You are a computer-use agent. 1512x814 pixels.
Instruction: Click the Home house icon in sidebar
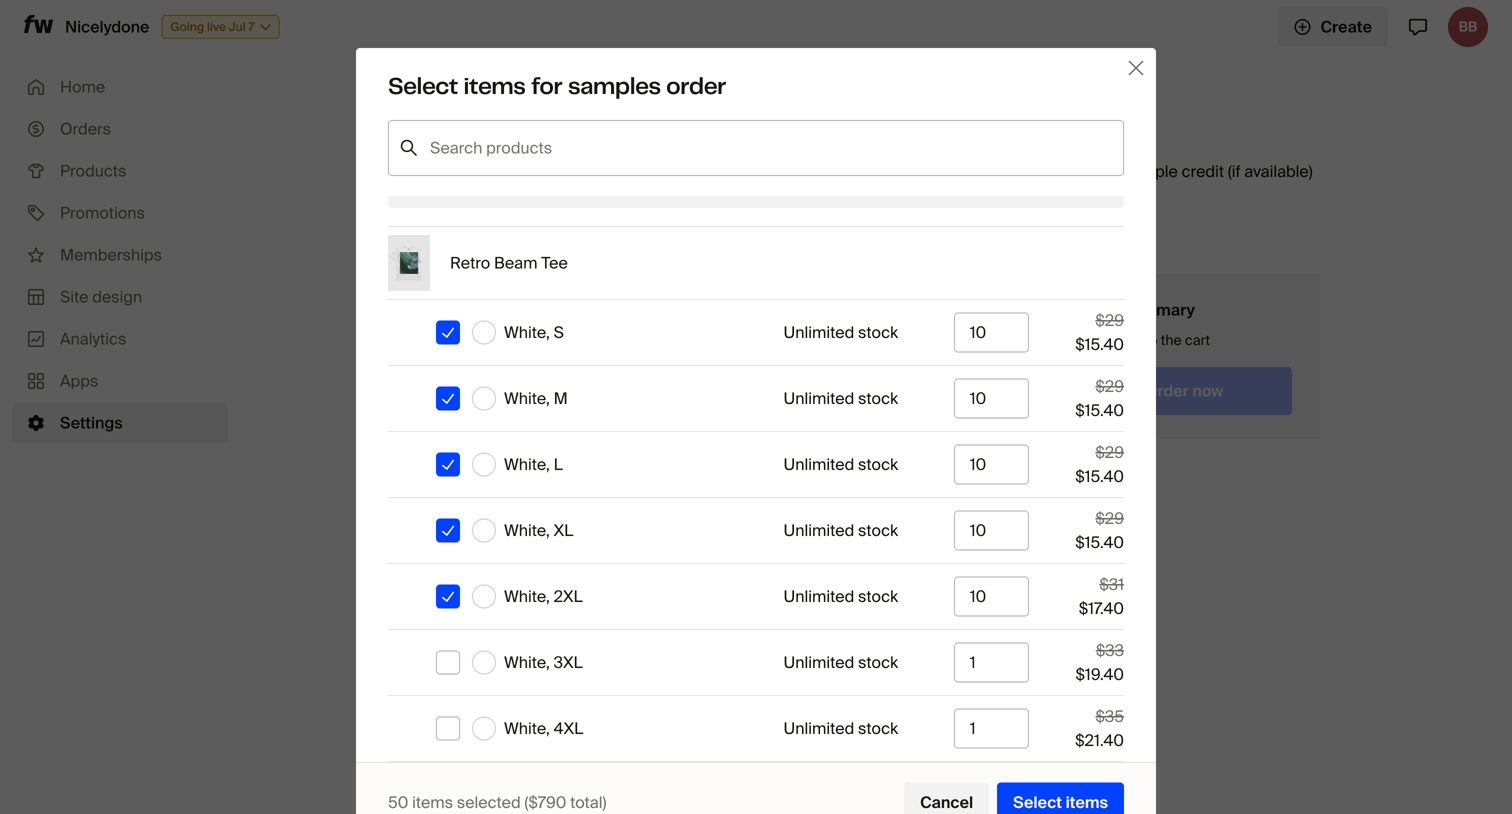click(x=36, y=87)
